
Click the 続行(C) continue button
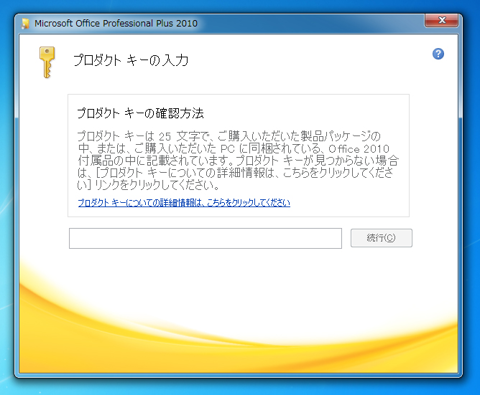pos(381,238)
